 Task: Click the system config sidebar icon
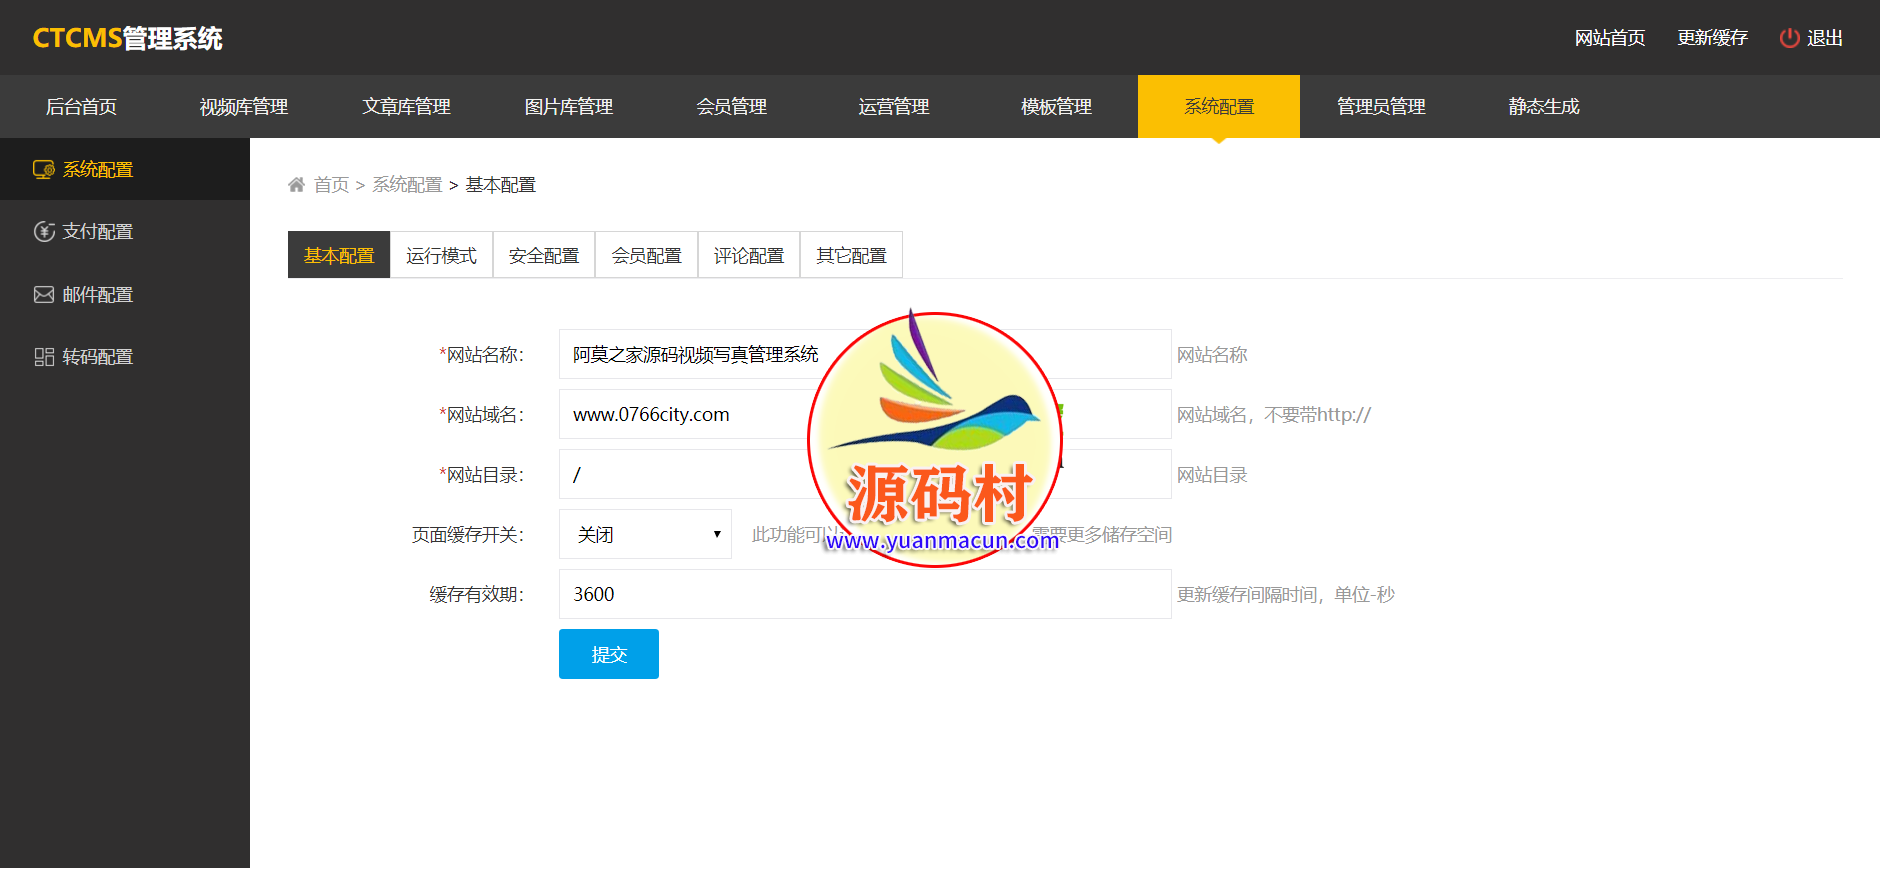point(43,170)
